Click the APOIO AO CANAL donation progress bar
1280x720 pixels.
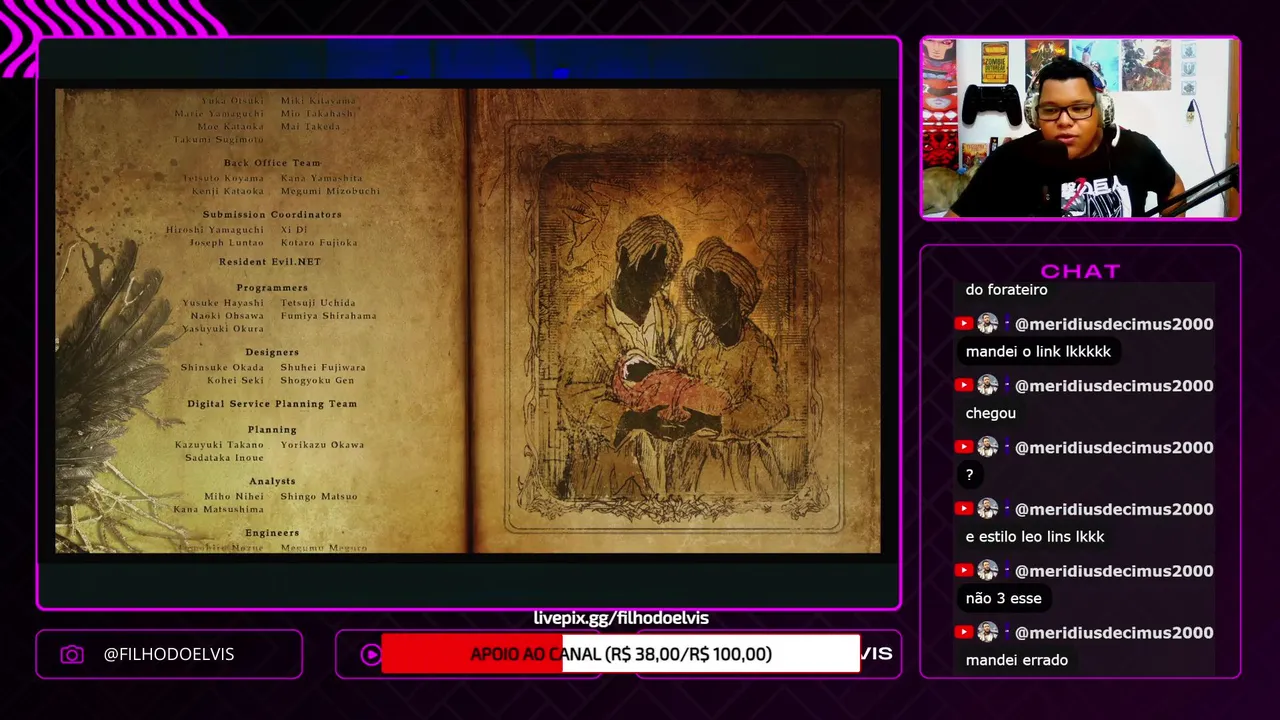pos(620,654)
